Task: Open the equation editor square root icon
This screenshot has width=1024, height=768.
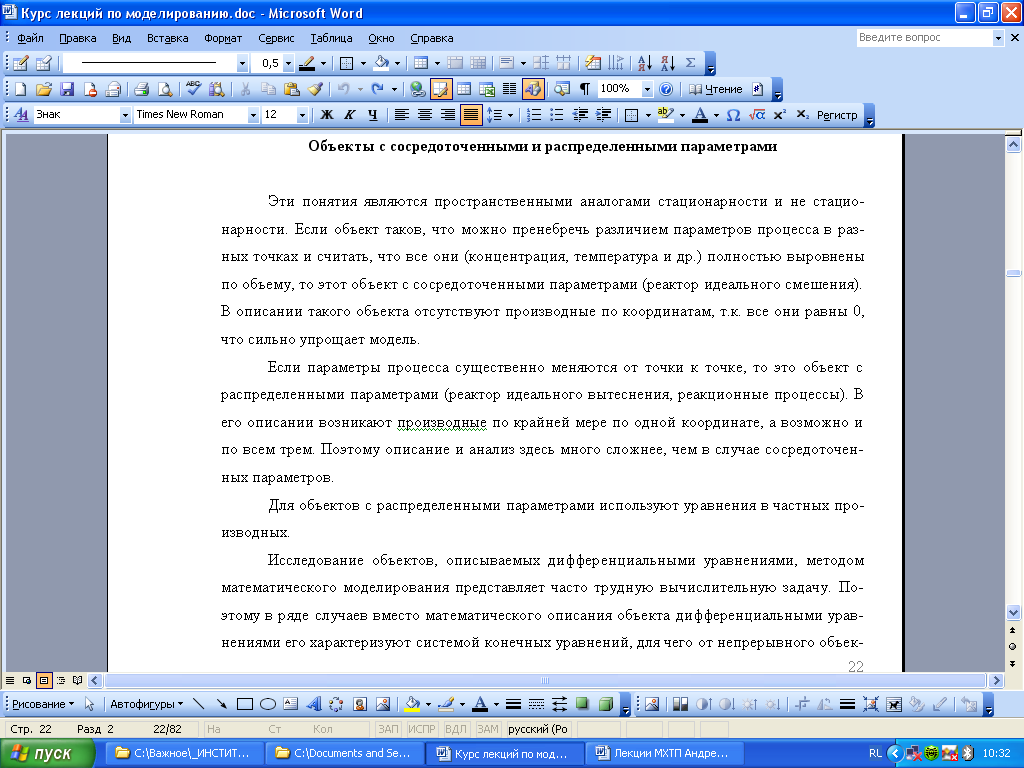Action: [756, 115]
